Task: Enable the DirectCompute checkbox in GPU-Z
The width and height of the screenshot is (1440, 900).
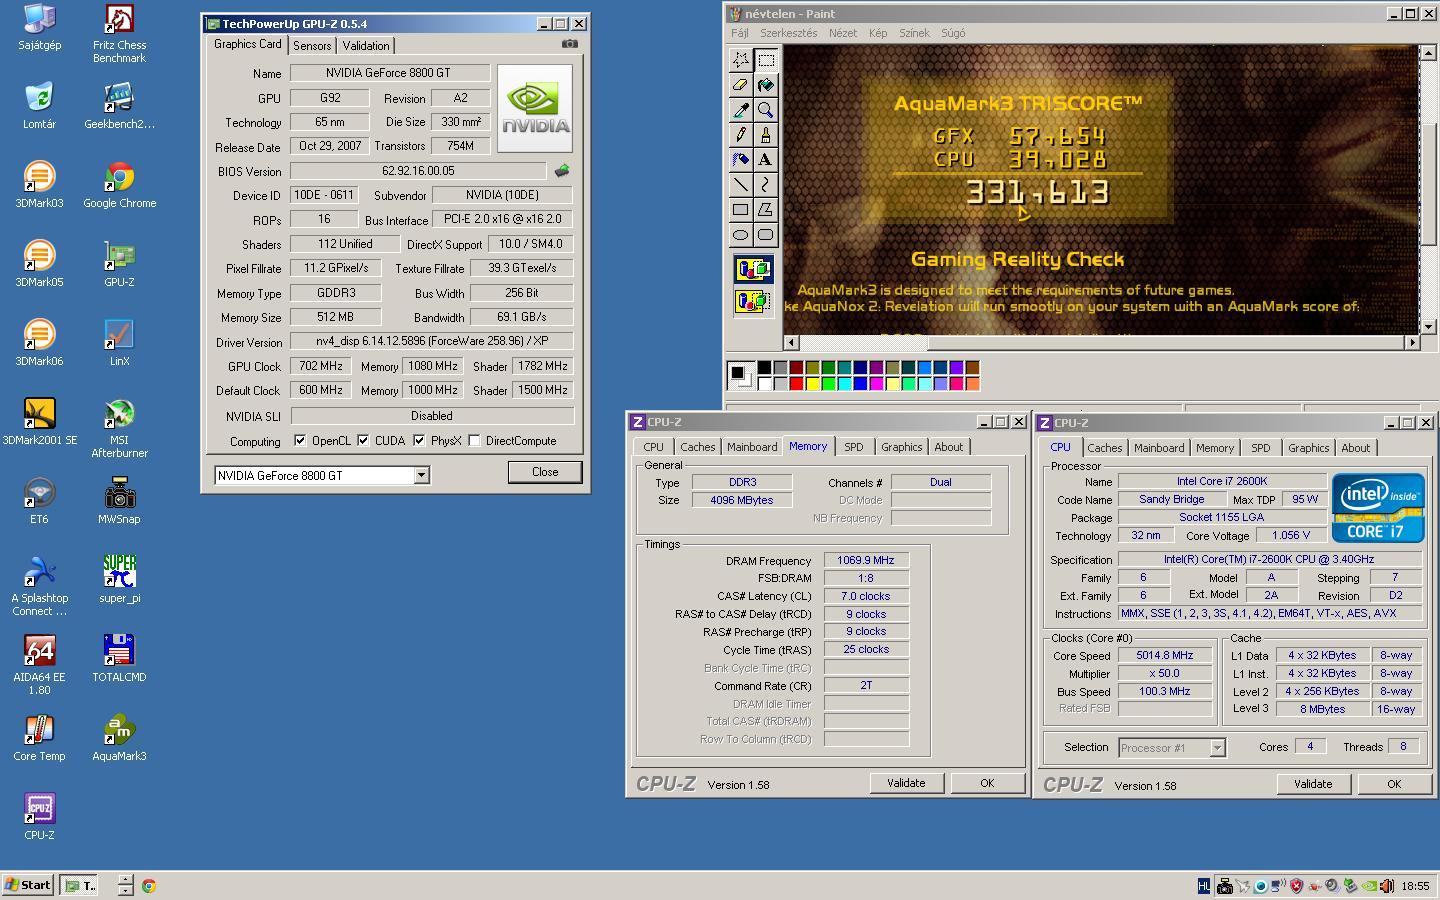Action: coord(474,440)
